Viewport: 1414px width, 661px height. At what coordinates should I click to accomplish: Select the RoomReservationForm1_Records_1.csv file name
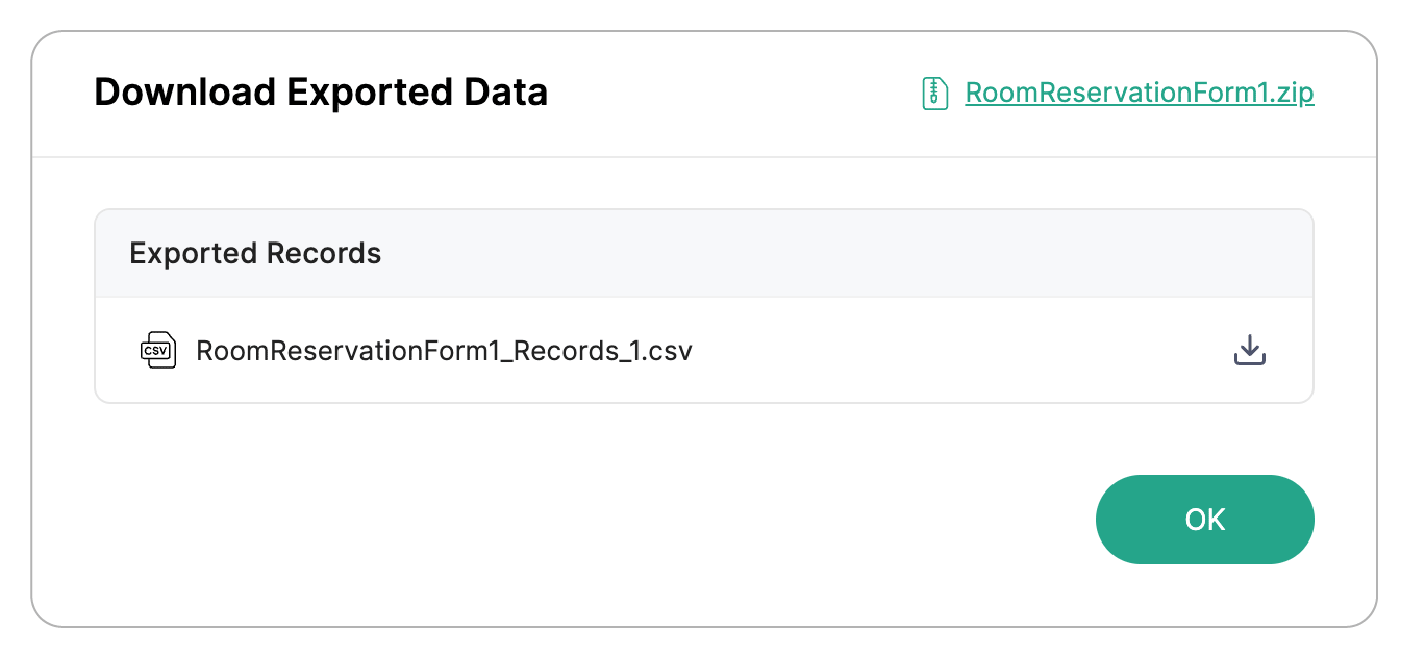444,351
